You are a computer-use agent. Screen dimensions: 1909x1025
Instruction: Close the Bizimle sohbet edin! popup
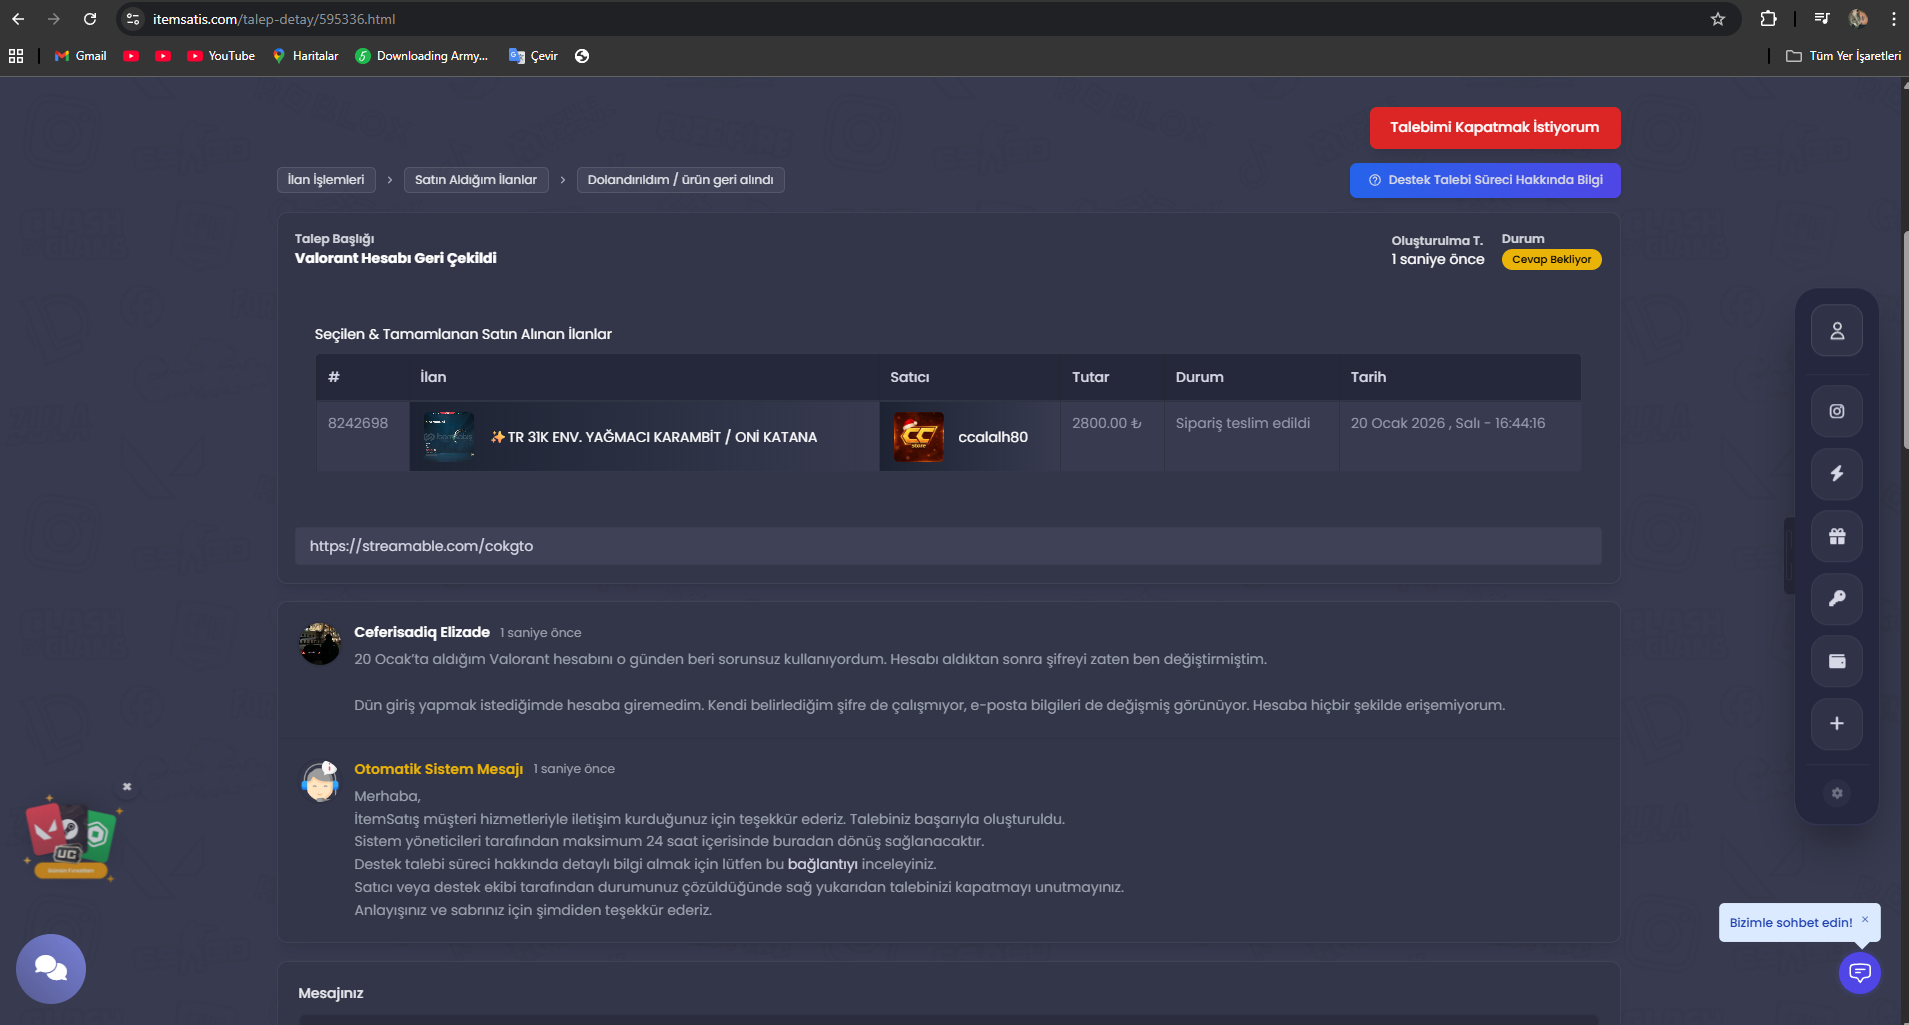pyautogui.click(x=1865, y=919)
